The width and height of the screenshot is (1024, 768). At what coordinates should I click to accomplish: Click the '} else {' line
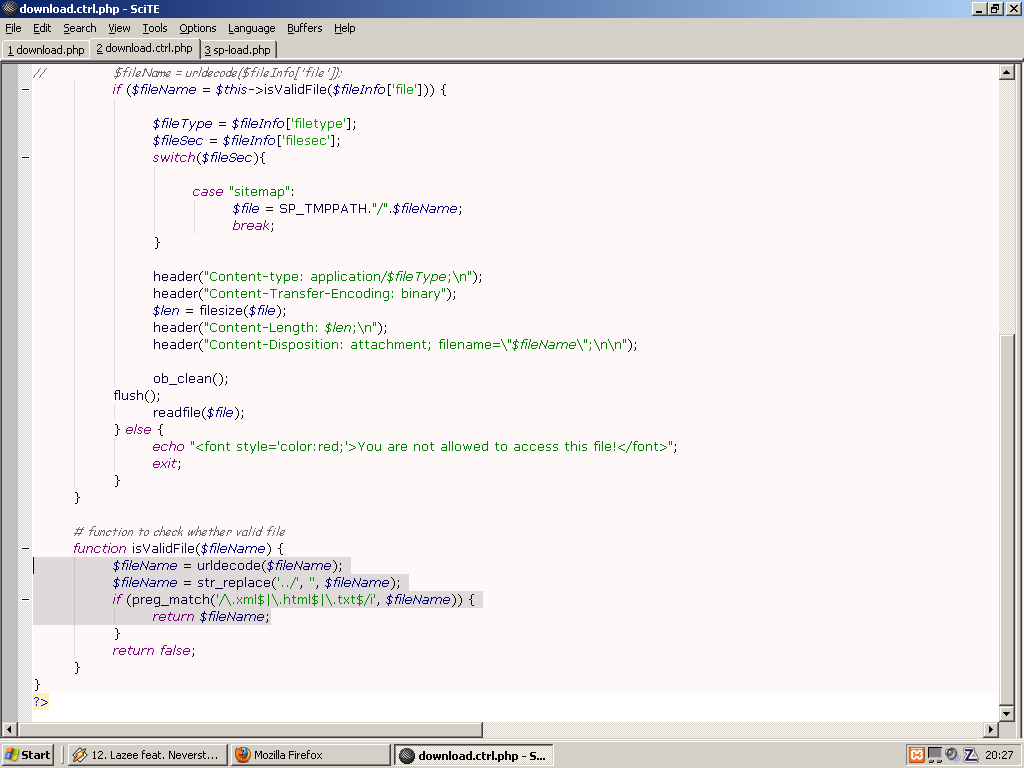(x=138, y=430)
